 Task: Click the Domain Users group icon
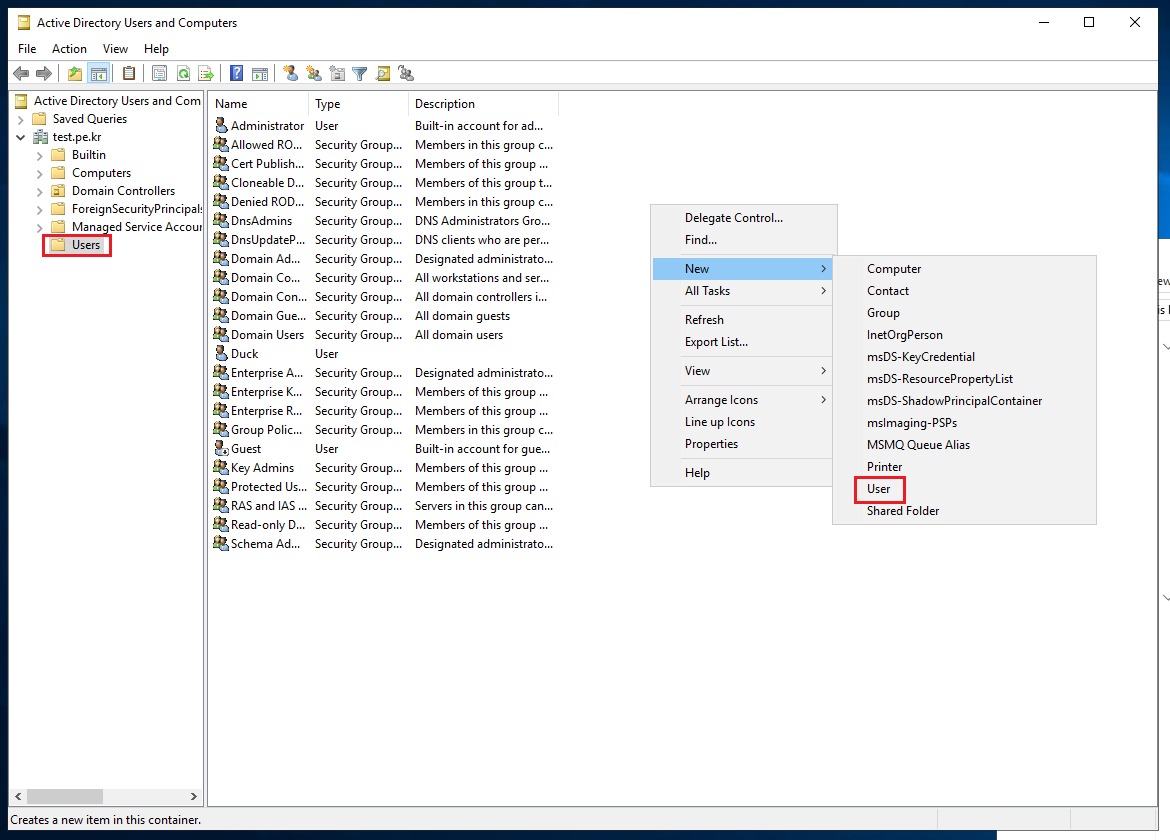pos(221,333)
